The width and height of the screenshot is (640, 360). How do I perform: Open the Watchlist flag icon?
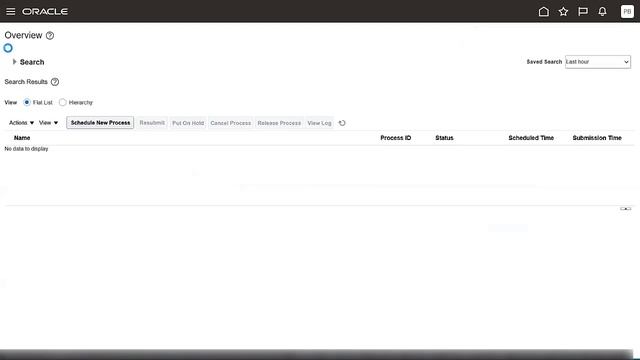583,11
